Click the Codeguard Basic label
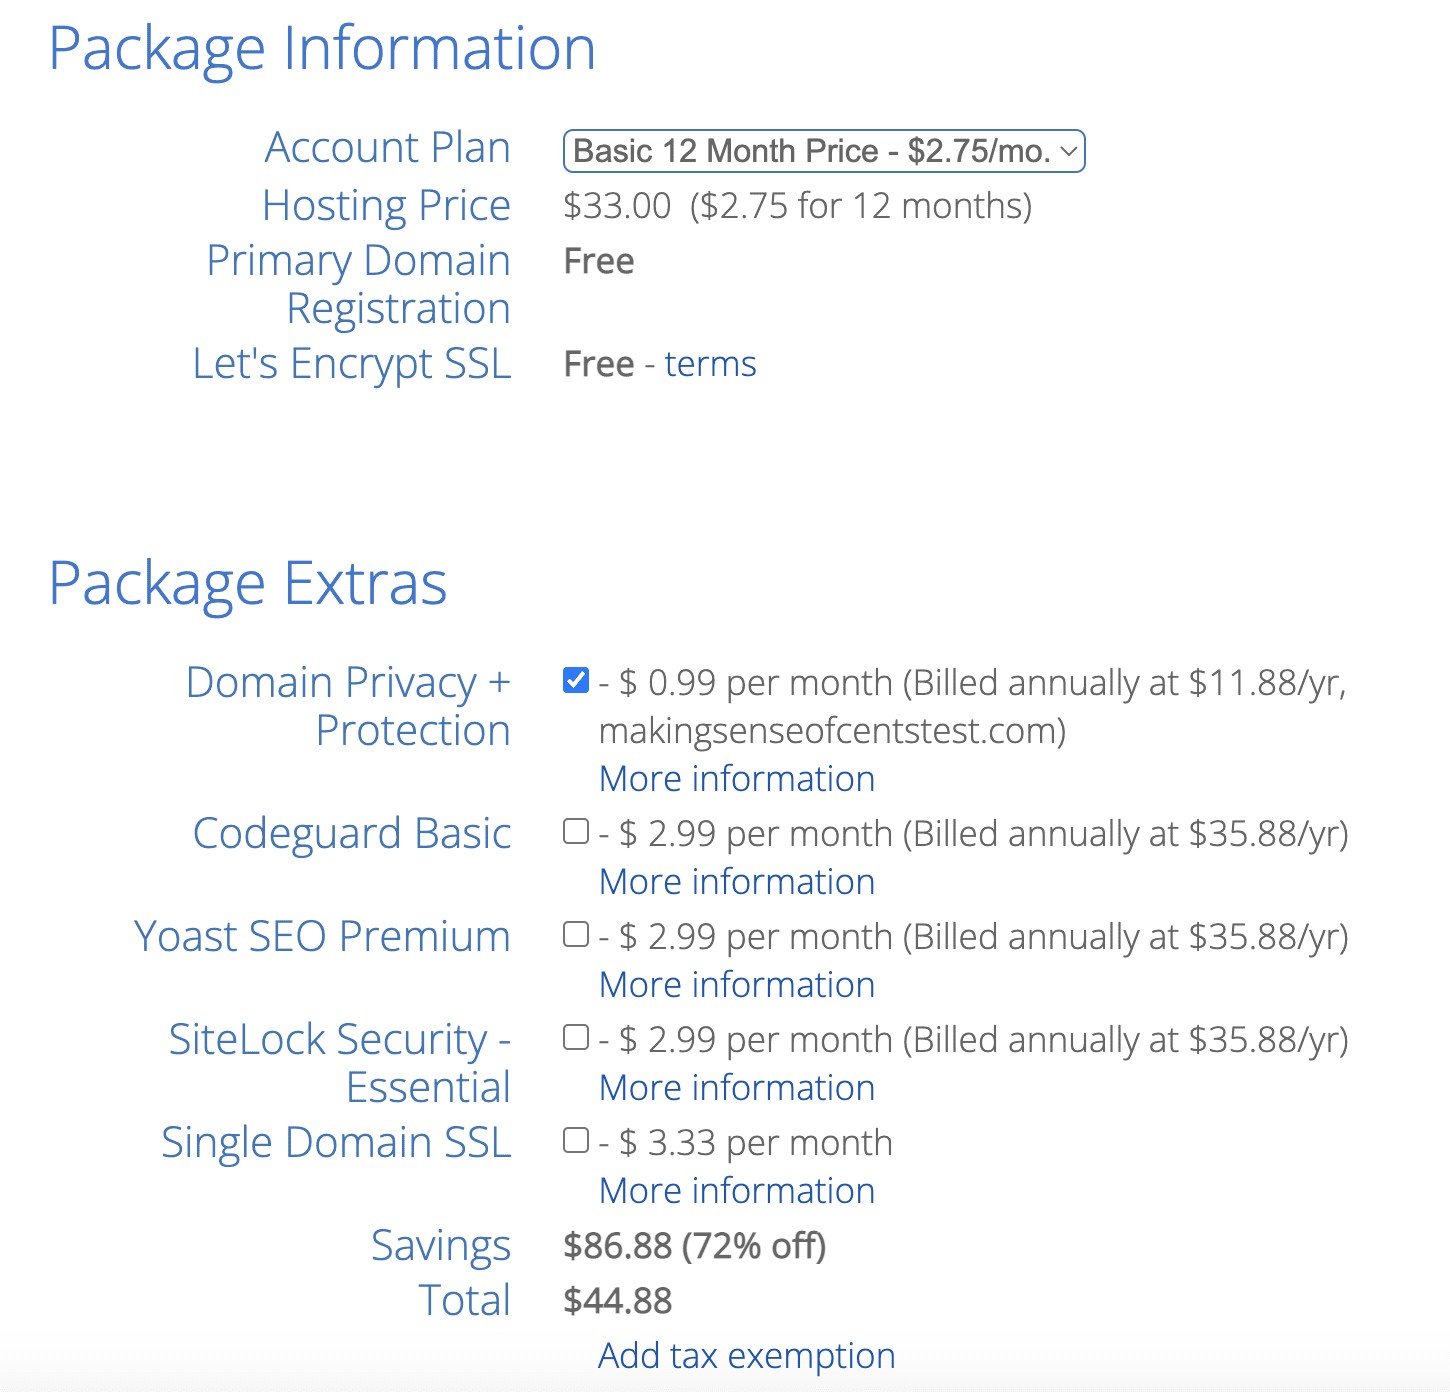The image size is (1450, 1392). click(352, 833)
